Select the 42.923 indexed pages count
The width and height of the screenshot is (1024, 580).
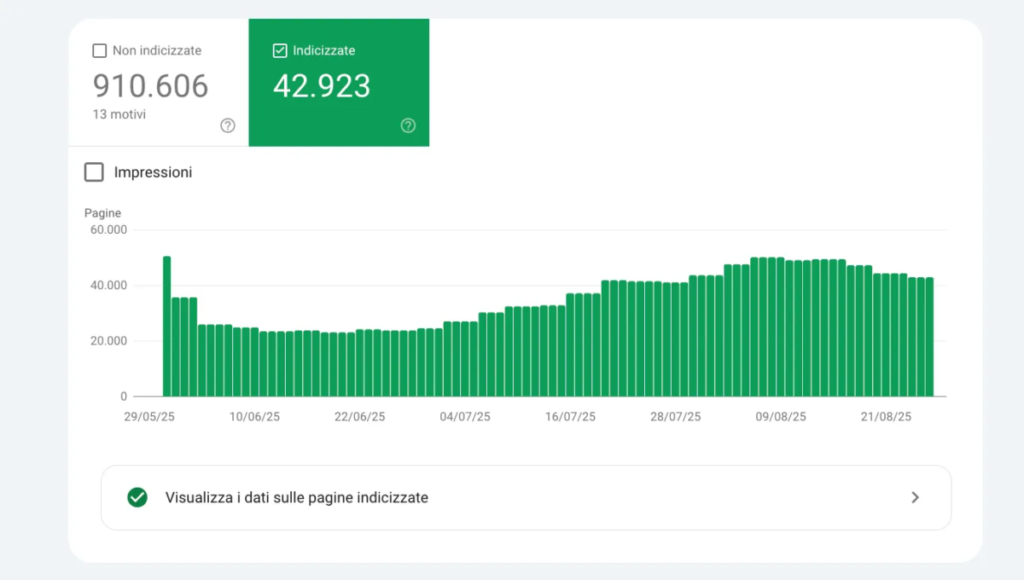[321, 86]
